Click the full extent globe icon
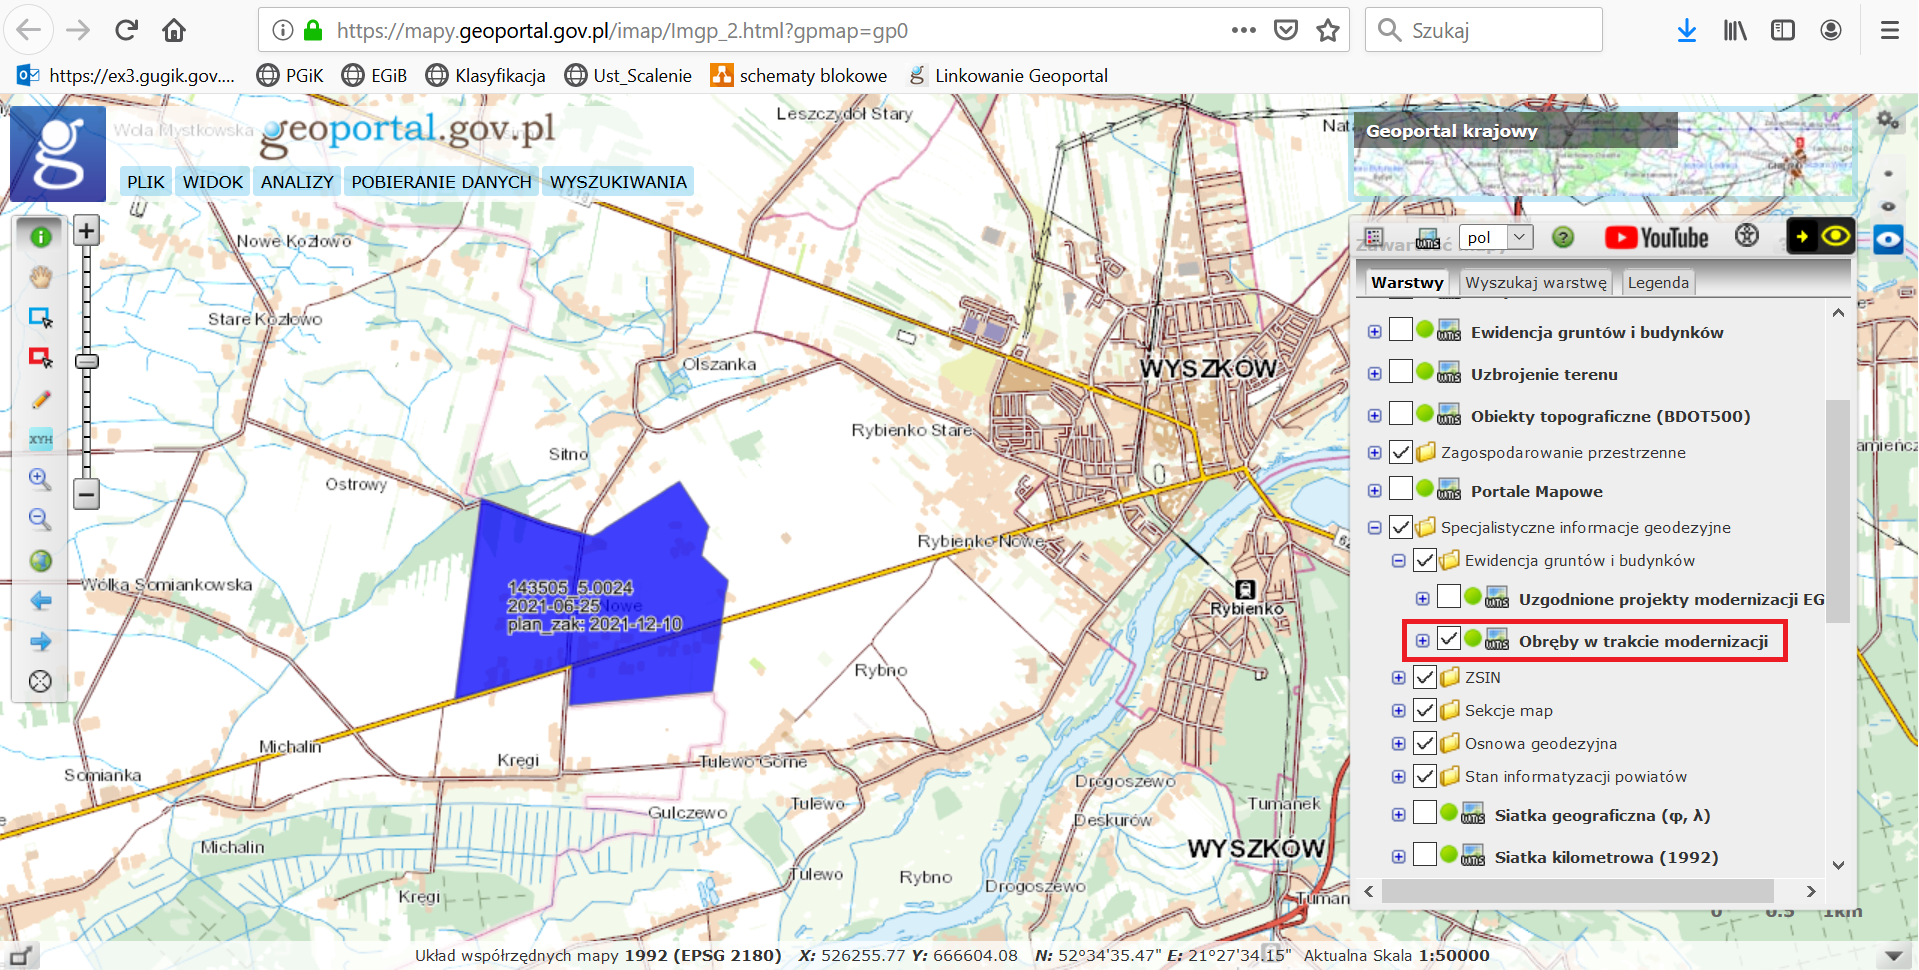 tap(40, 560)
